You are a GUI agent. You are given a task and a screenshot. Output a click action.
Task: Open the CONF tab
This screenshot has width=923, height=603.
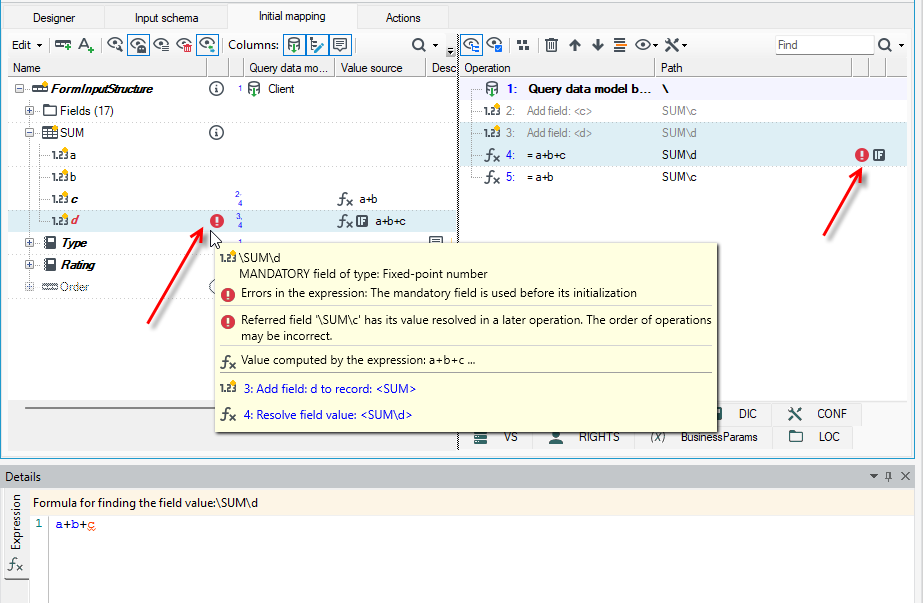817,414
